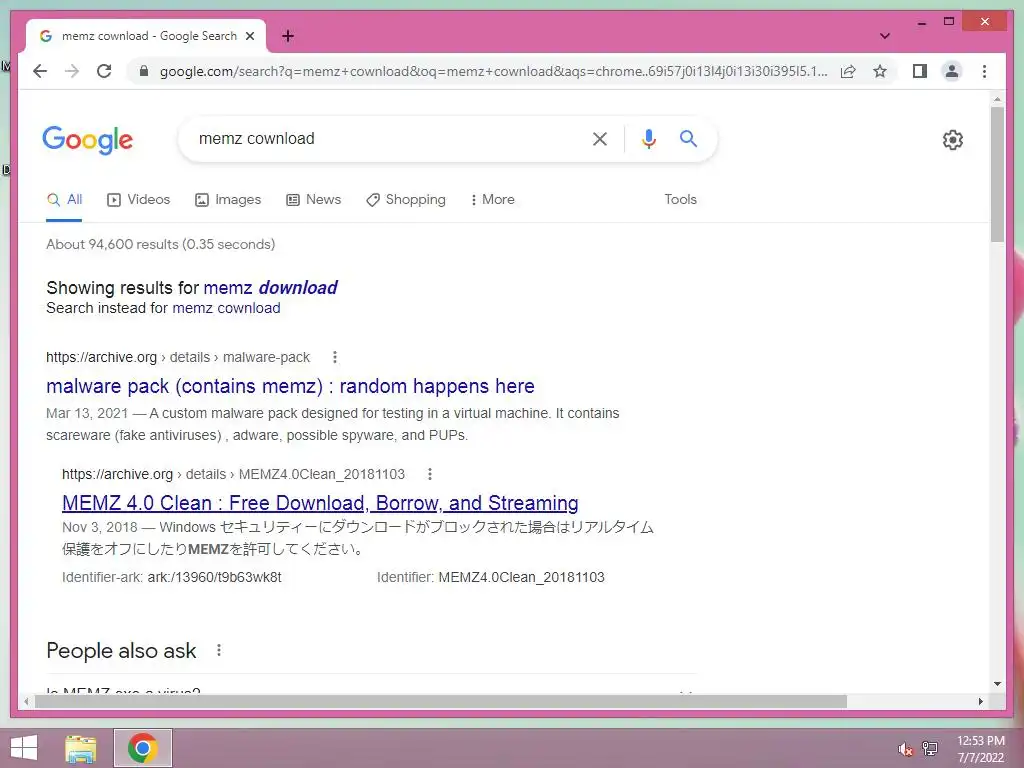Screen dimensions: 1024x768
Task: Click the scroll right arrow
Action: pyautogui.click(x=980, y=701)
